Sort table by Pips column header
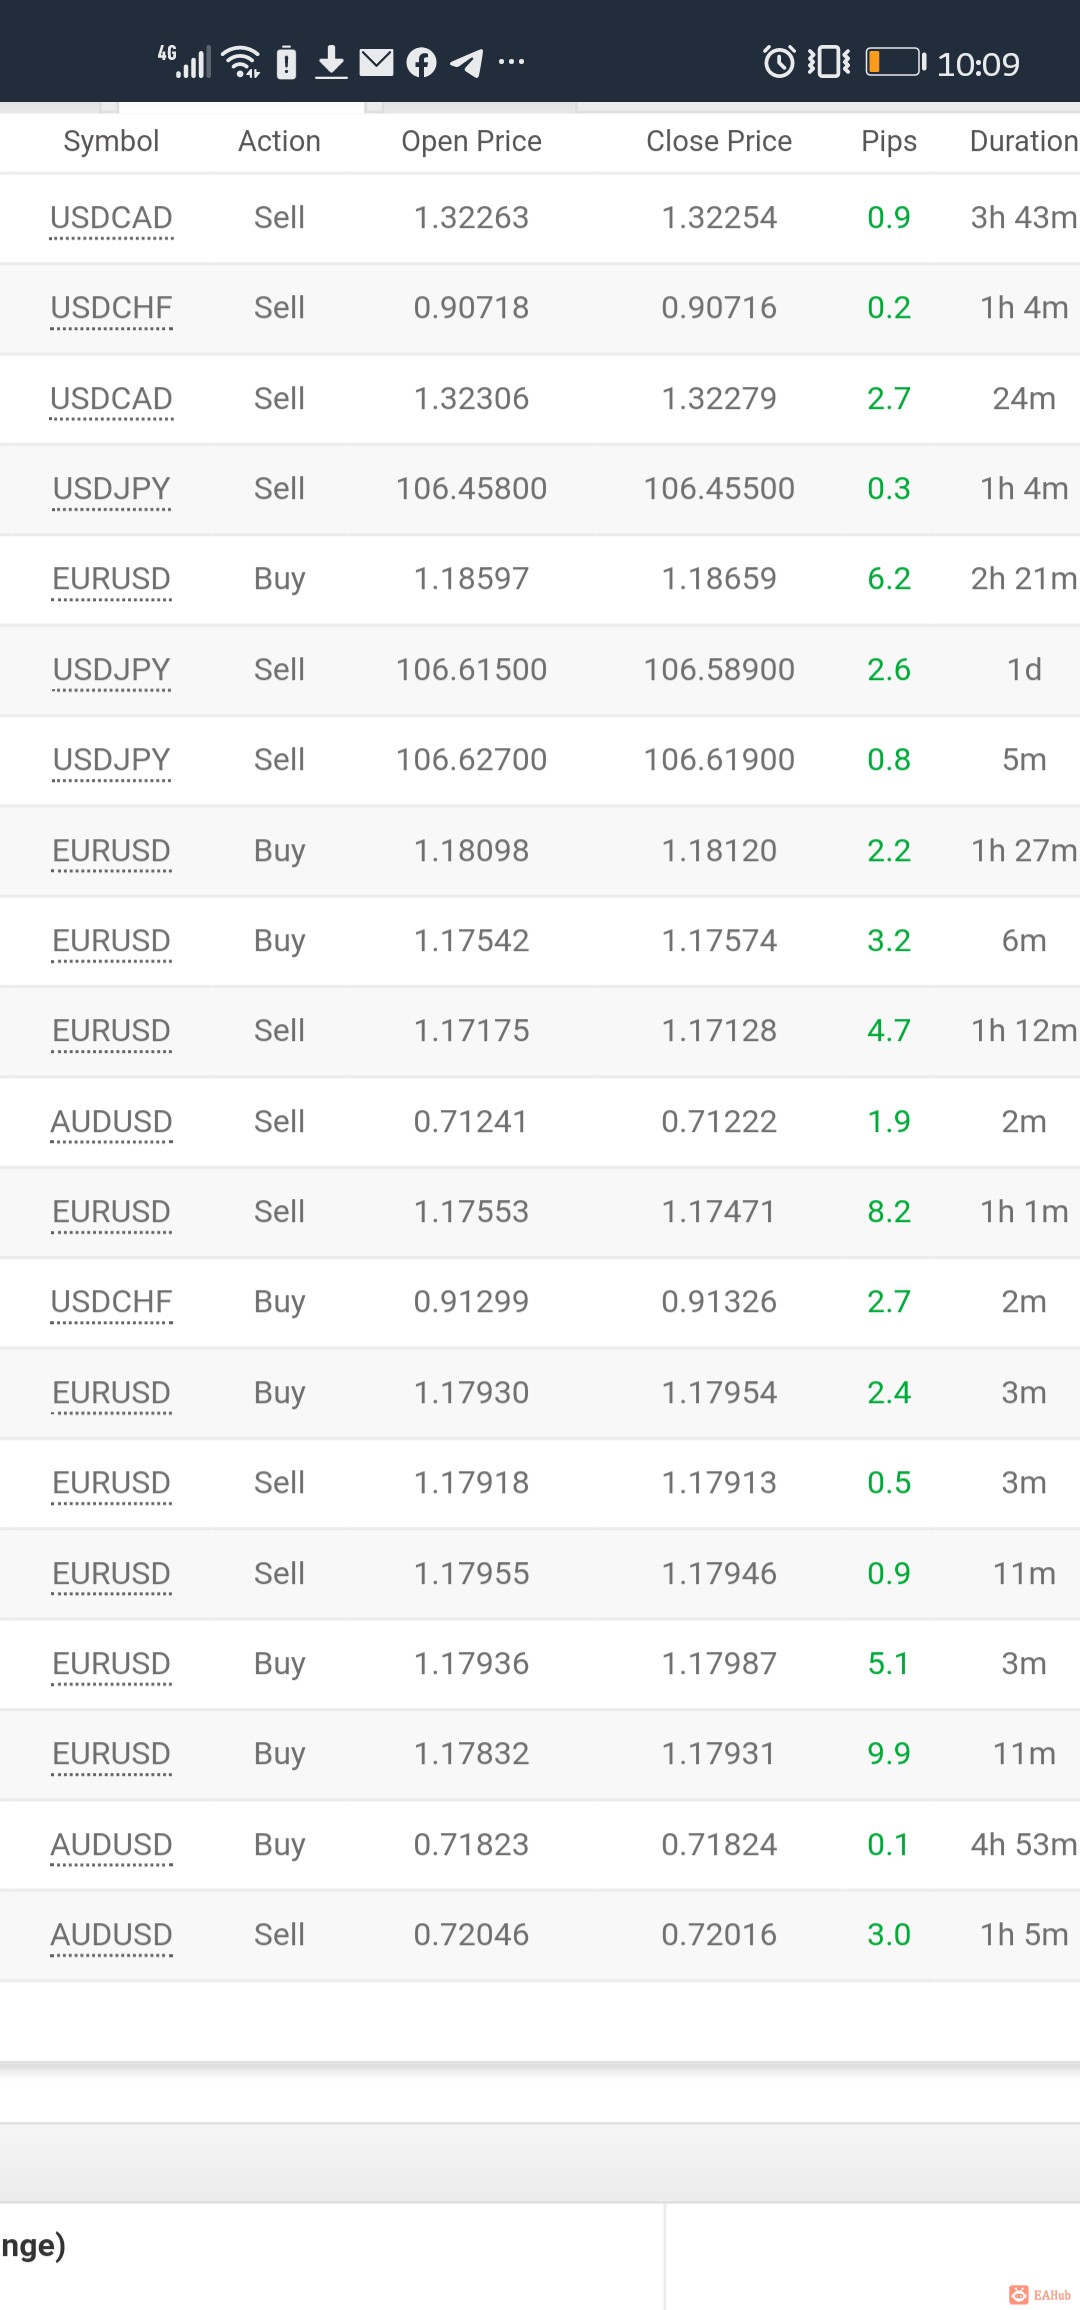1080x2310 pixels. click(x=889, y=141)
